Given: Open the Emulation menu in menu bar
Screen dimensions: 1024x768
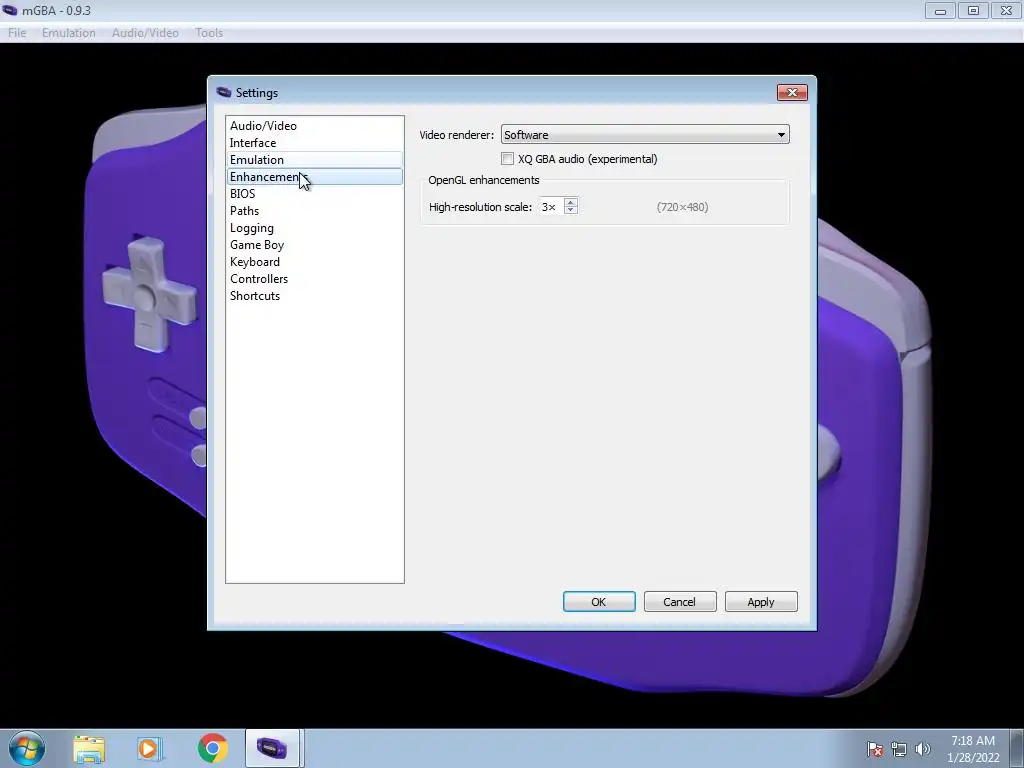Looking at the screenshot, I should click(69, 33).
